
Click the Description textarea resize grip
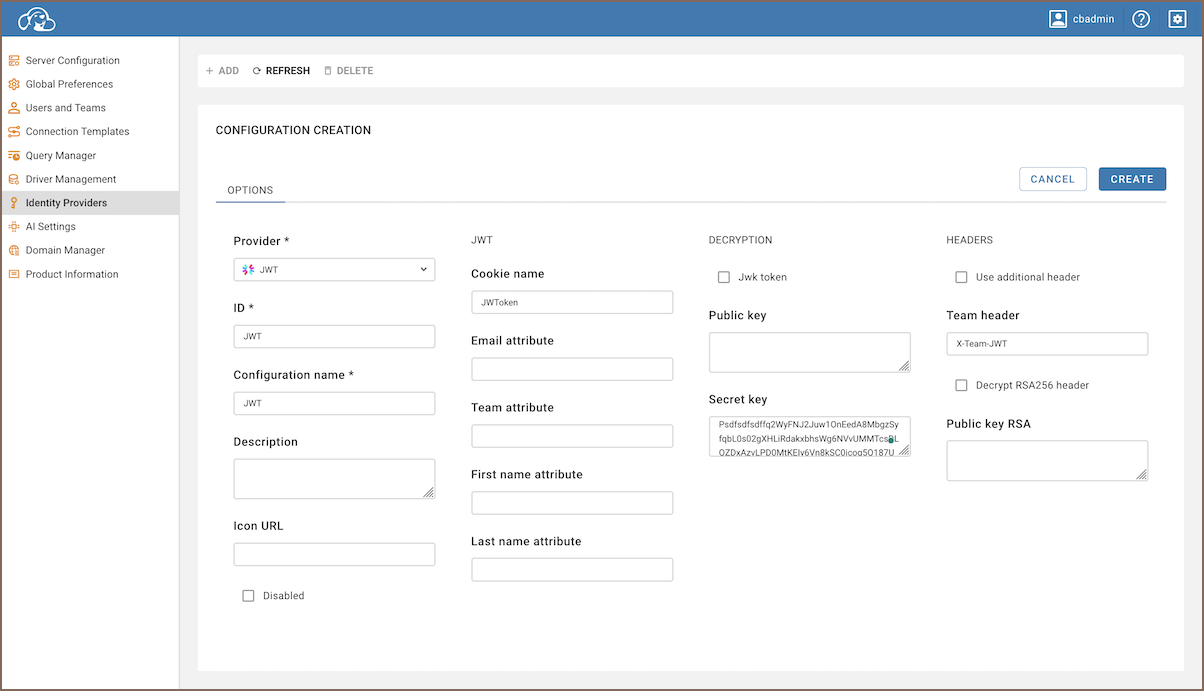pyautogui.click(x=428, y=492)
